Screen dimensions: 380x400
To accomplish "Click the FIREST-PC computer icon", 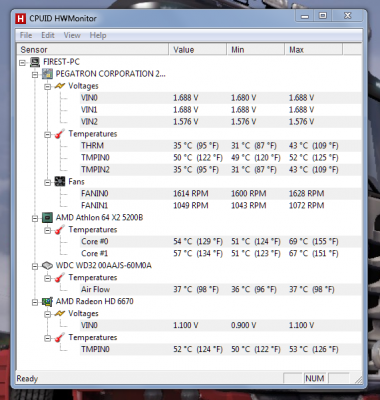I will tap(35, 62).
